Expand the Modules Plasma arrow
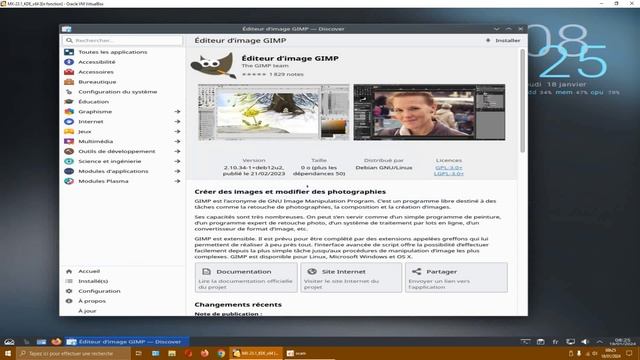640x360 pixels. [177, 181]
